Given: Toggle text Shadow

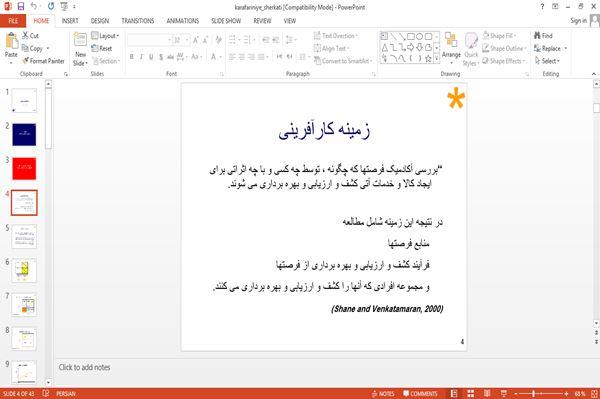Looking at the screenshot, I should (161, 57).
